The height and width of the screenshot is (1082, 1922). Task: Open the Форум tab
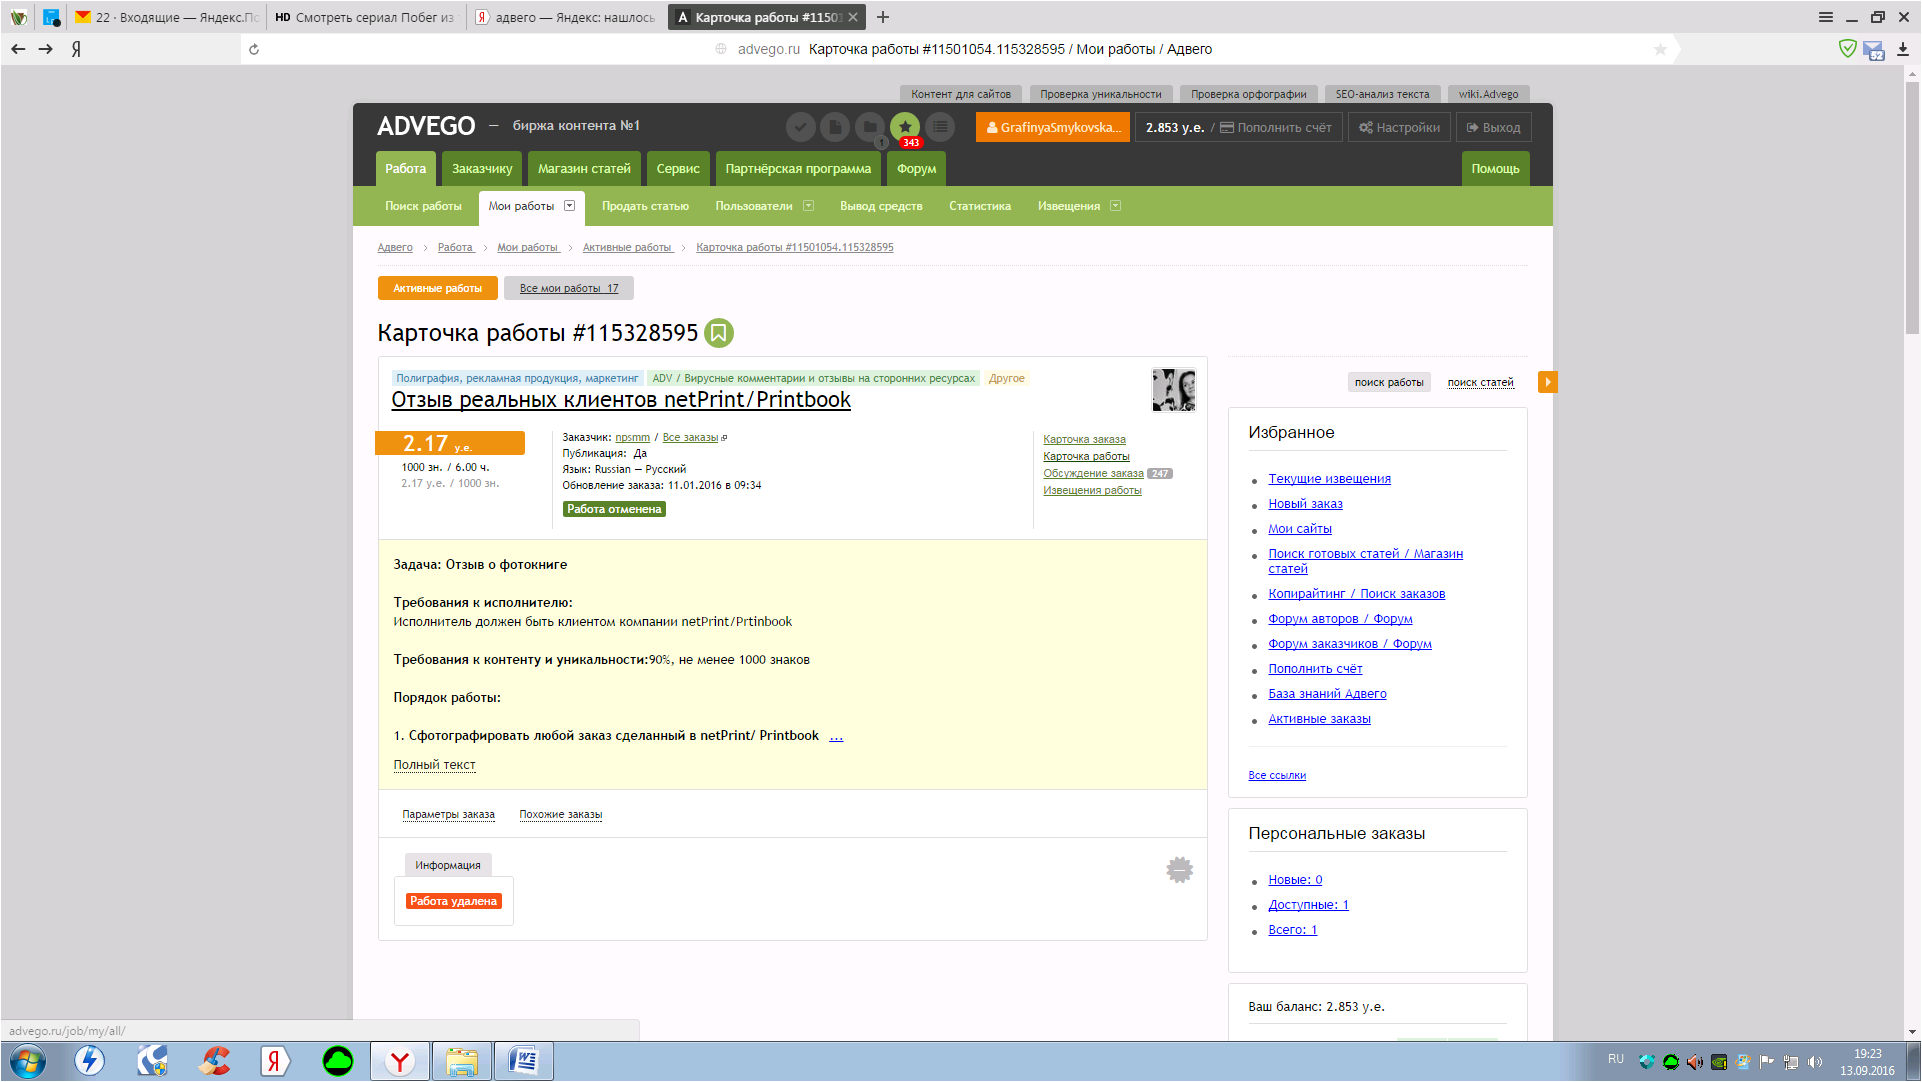(x=916, y=169)
